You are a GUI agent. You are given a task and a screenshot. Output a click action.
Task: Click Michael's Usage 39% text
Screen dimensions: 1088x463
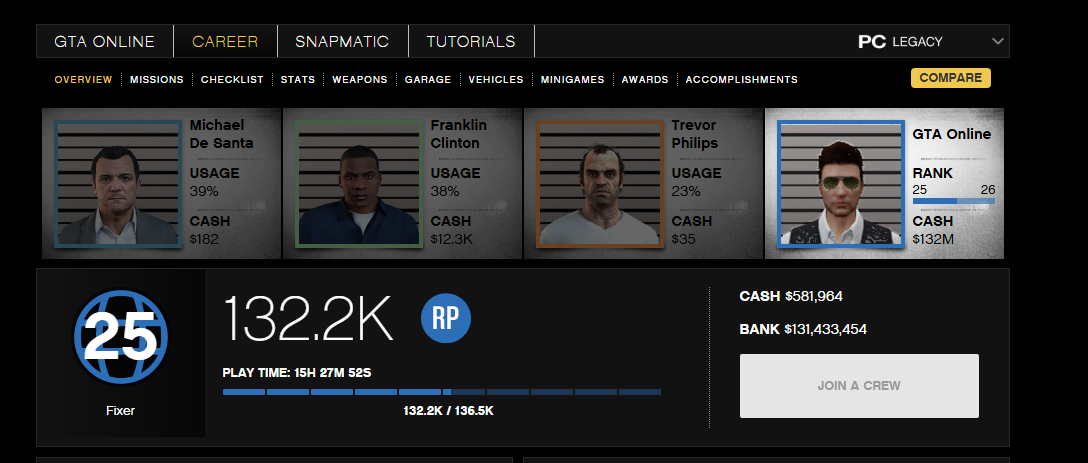click(214, 182)
